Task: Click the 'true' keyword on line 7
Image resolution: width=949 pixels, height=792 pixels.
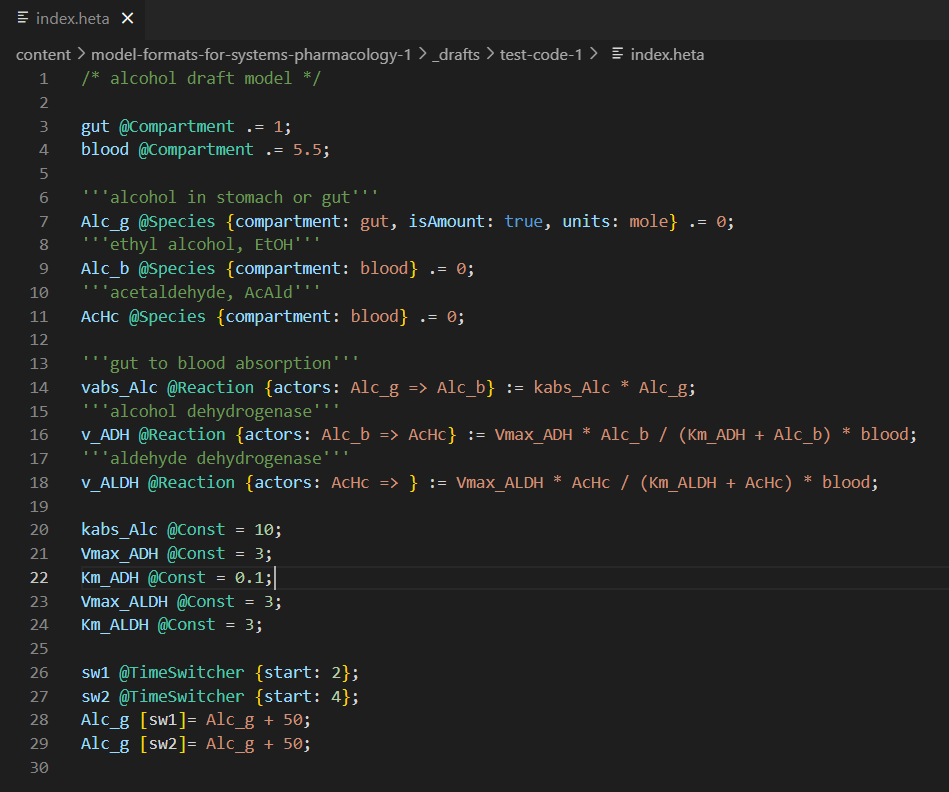Action: (524, 221)
